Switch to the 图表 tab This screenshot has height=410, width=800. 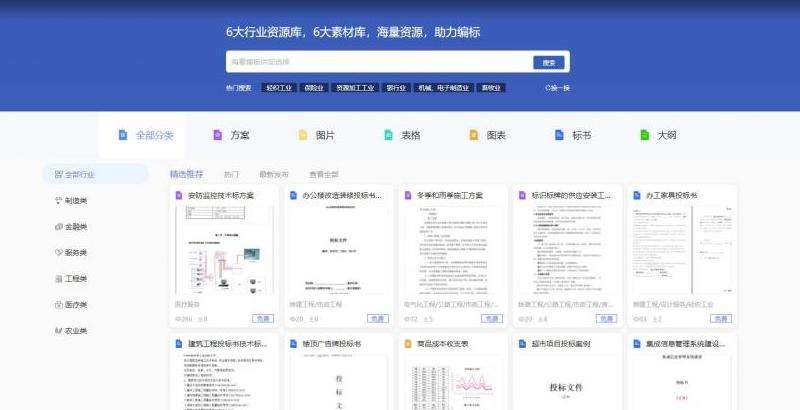point(488,135)
